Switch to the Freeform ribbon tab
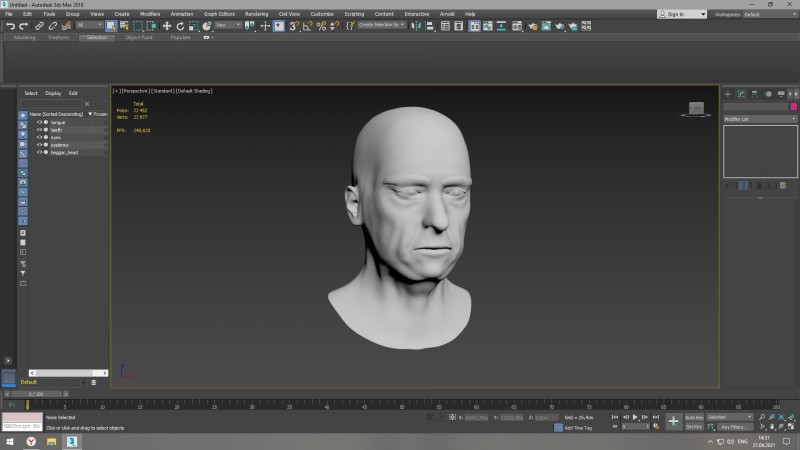Image resolution: width=800 pixels, height=450 pixels. 59,37
